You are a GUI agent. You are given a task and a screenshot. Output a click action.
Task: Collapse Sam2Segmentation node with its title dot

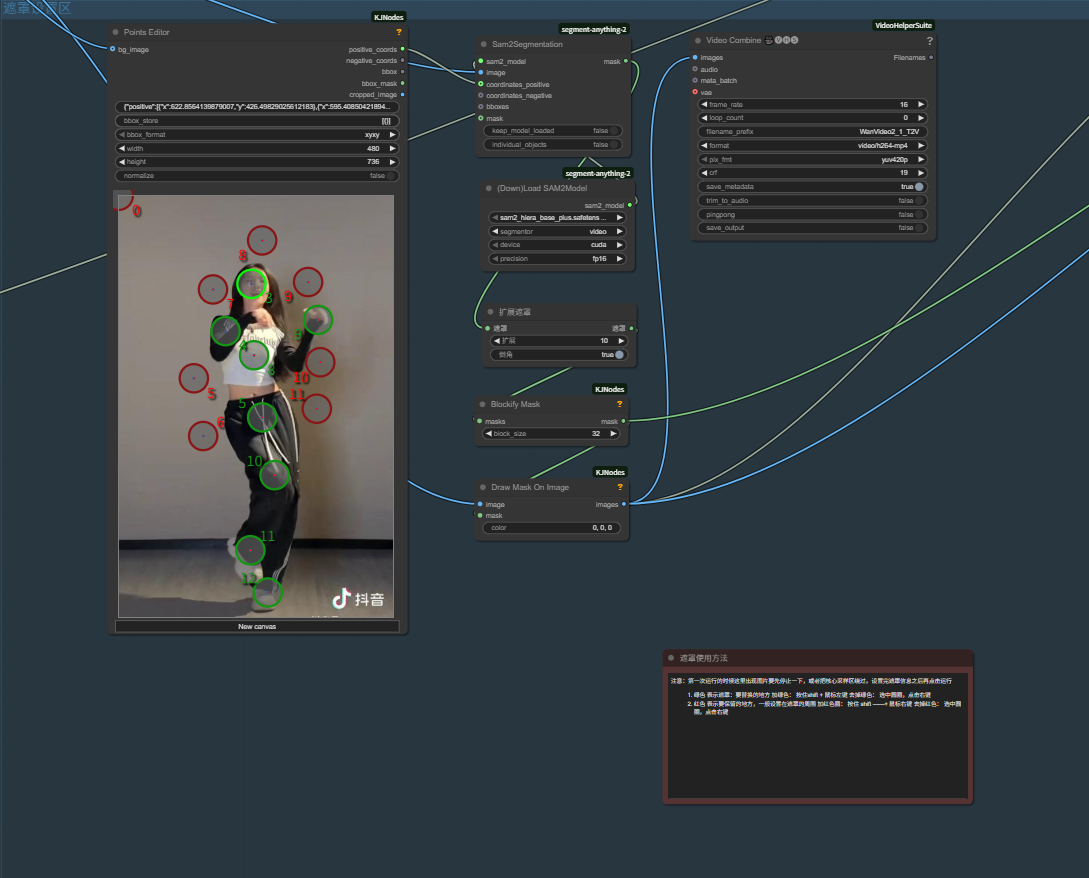point(484,44)
